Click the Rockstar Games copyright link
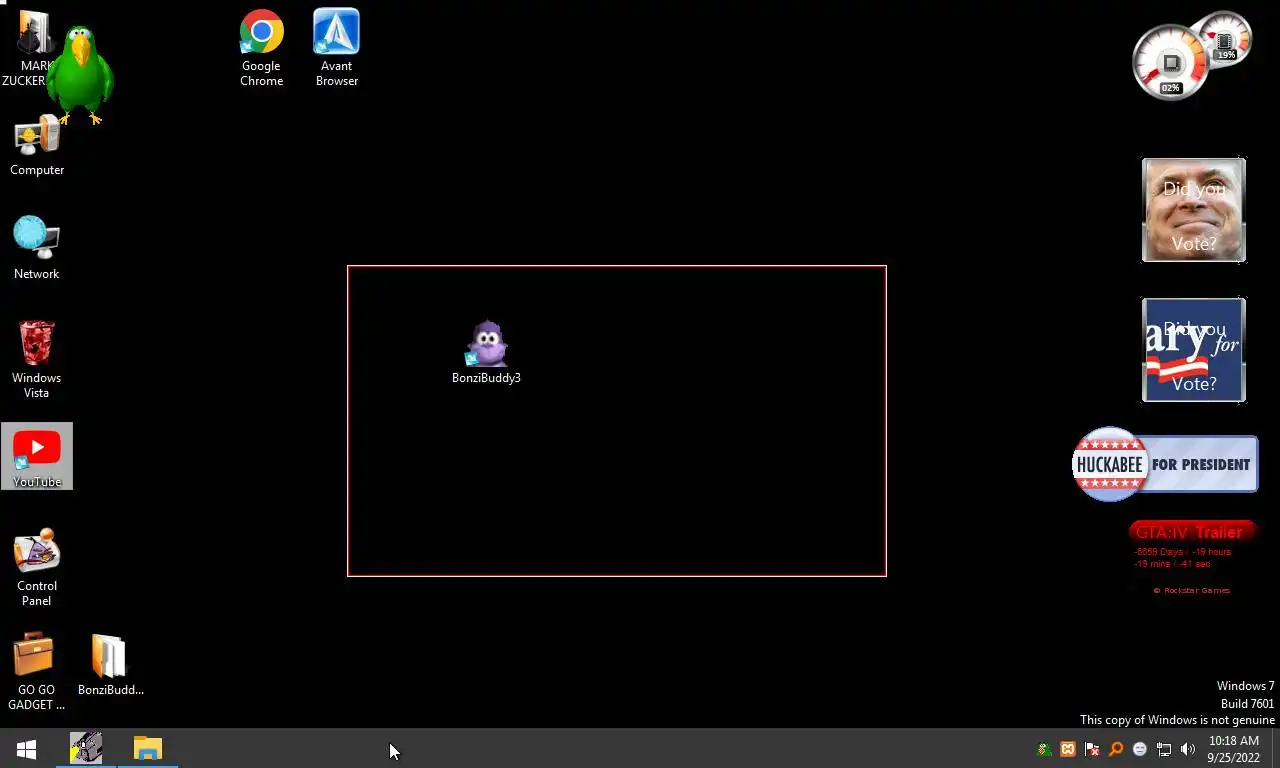 [1192, 590]
